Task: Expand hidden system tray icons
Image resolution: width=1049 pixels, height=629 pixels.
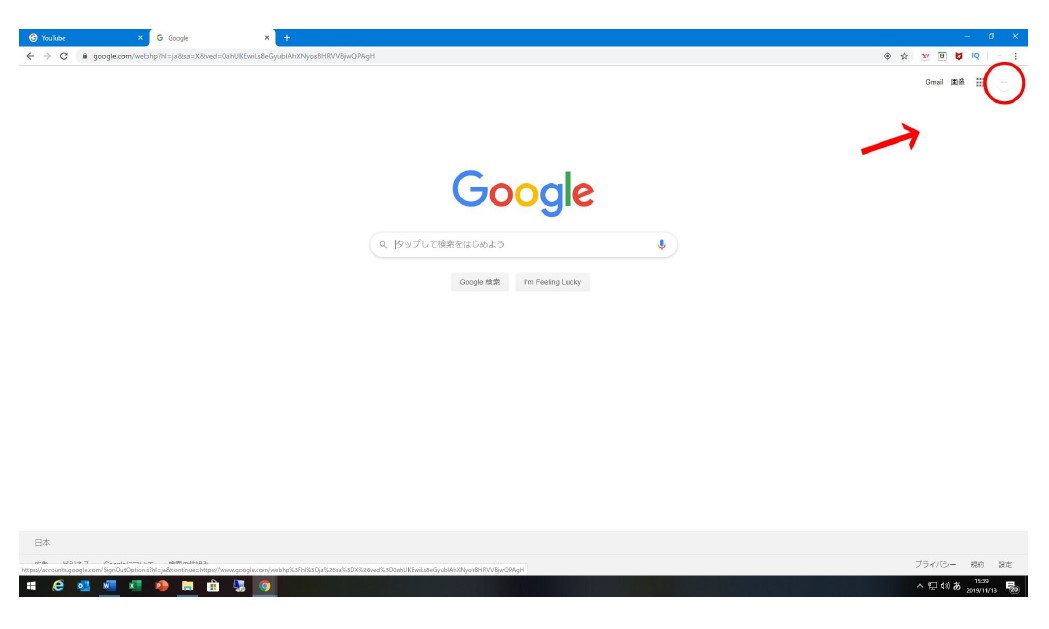Action: 920,586
